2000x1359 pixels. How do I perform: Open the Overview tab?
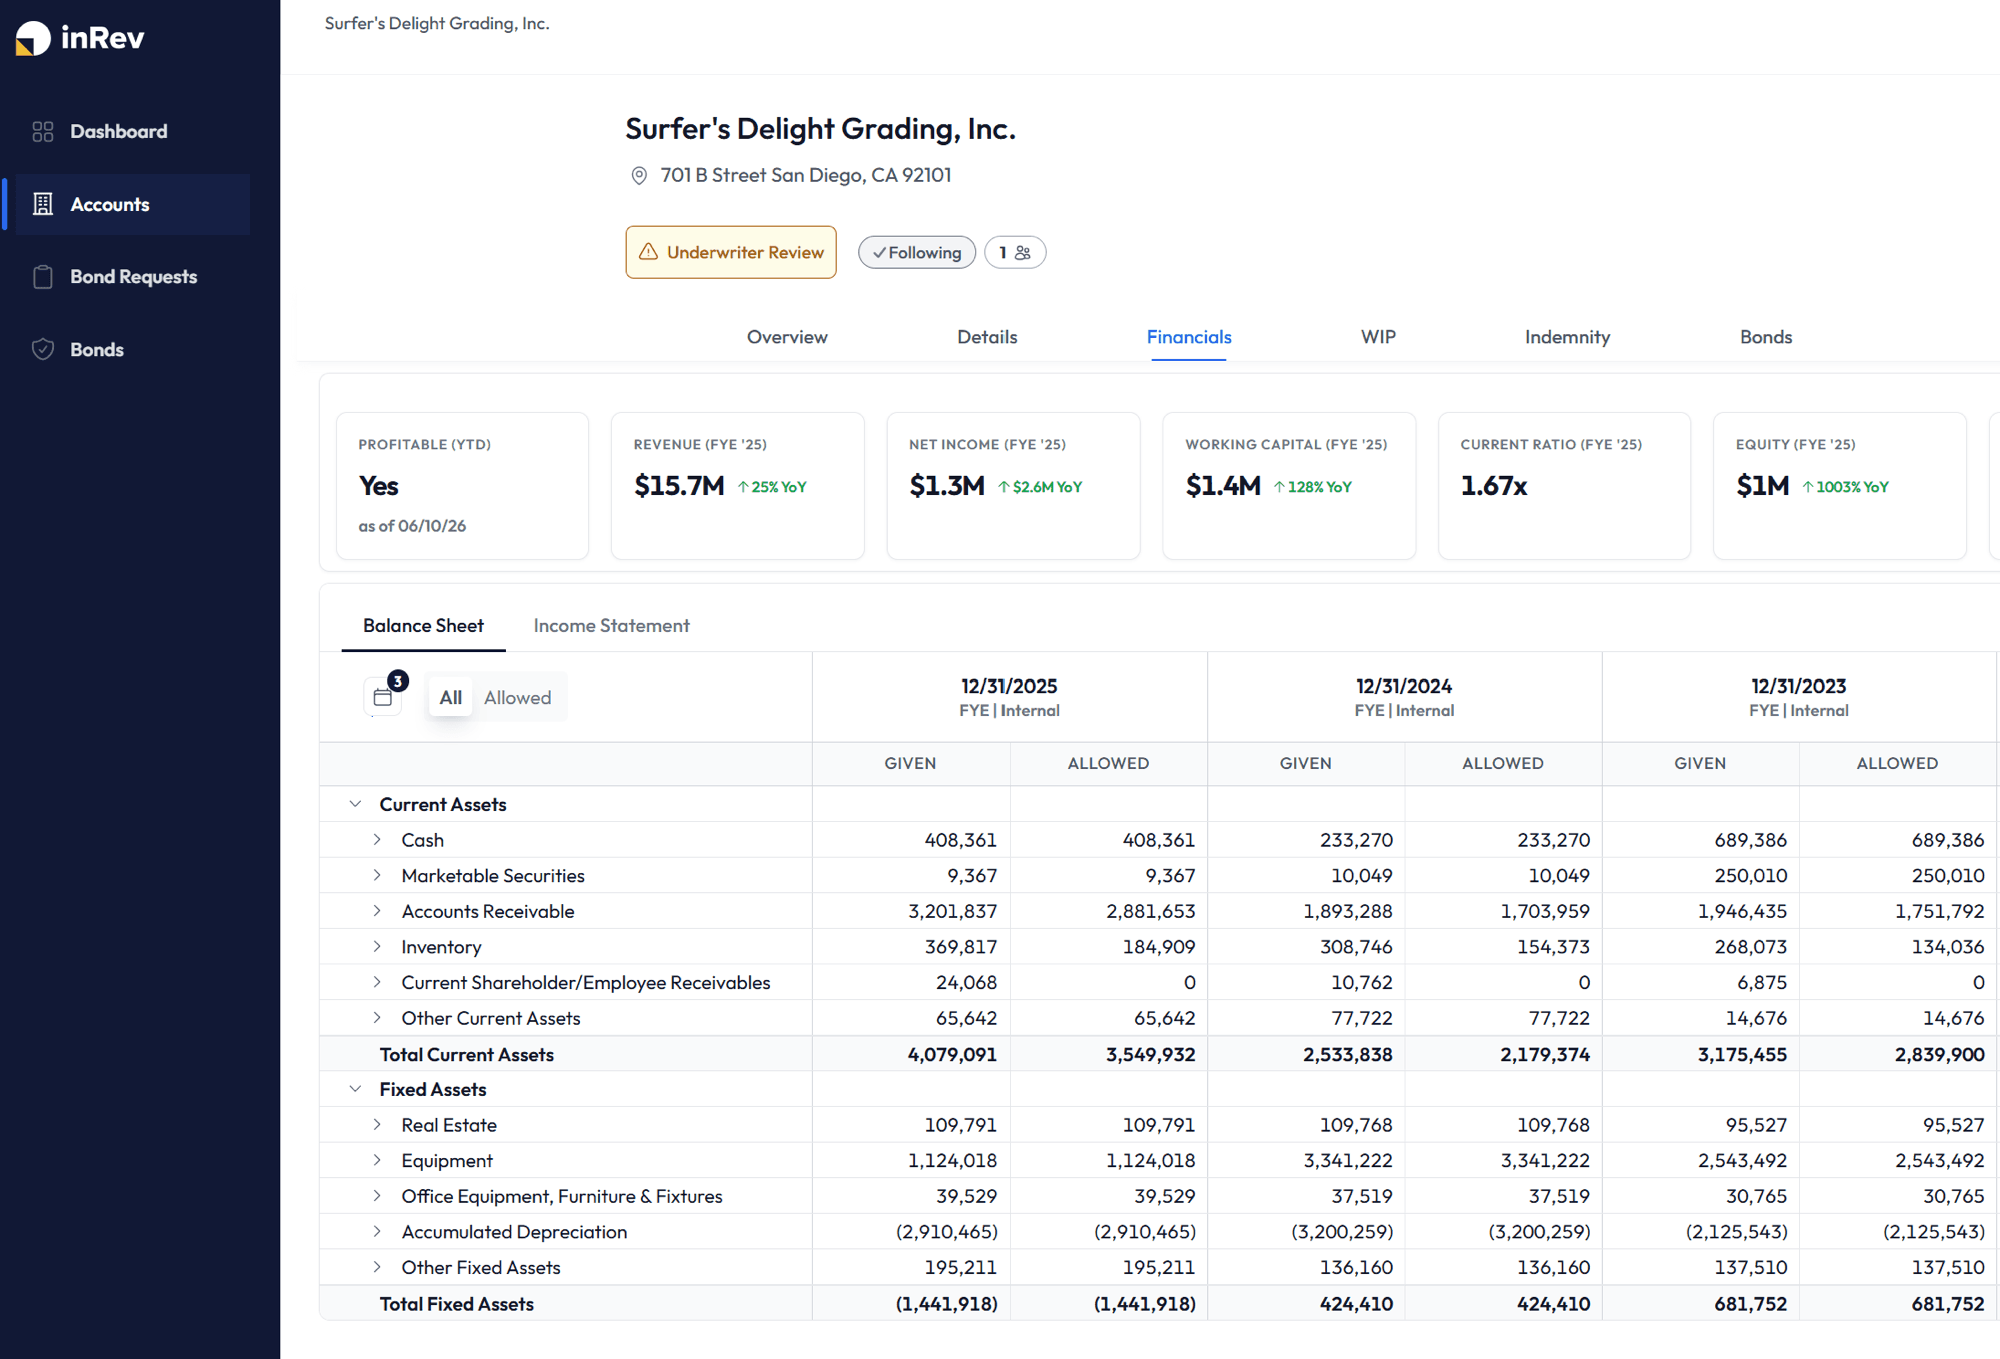(x=787, y=337)
